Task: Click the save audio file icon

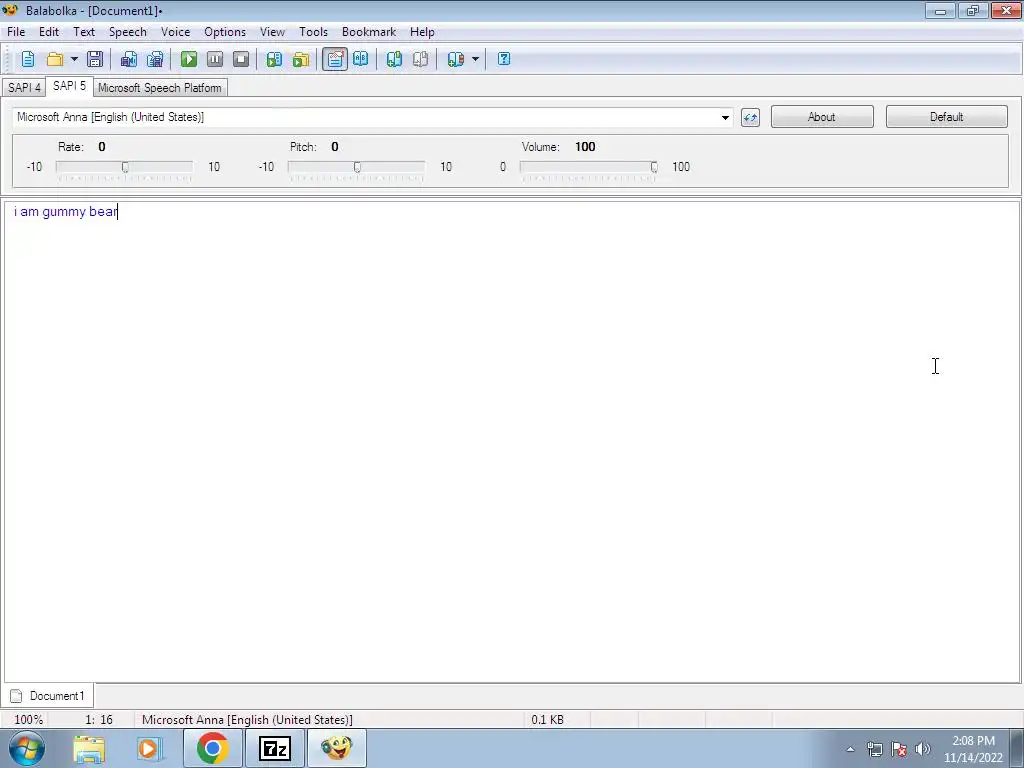Action: [x=129, y=59]
